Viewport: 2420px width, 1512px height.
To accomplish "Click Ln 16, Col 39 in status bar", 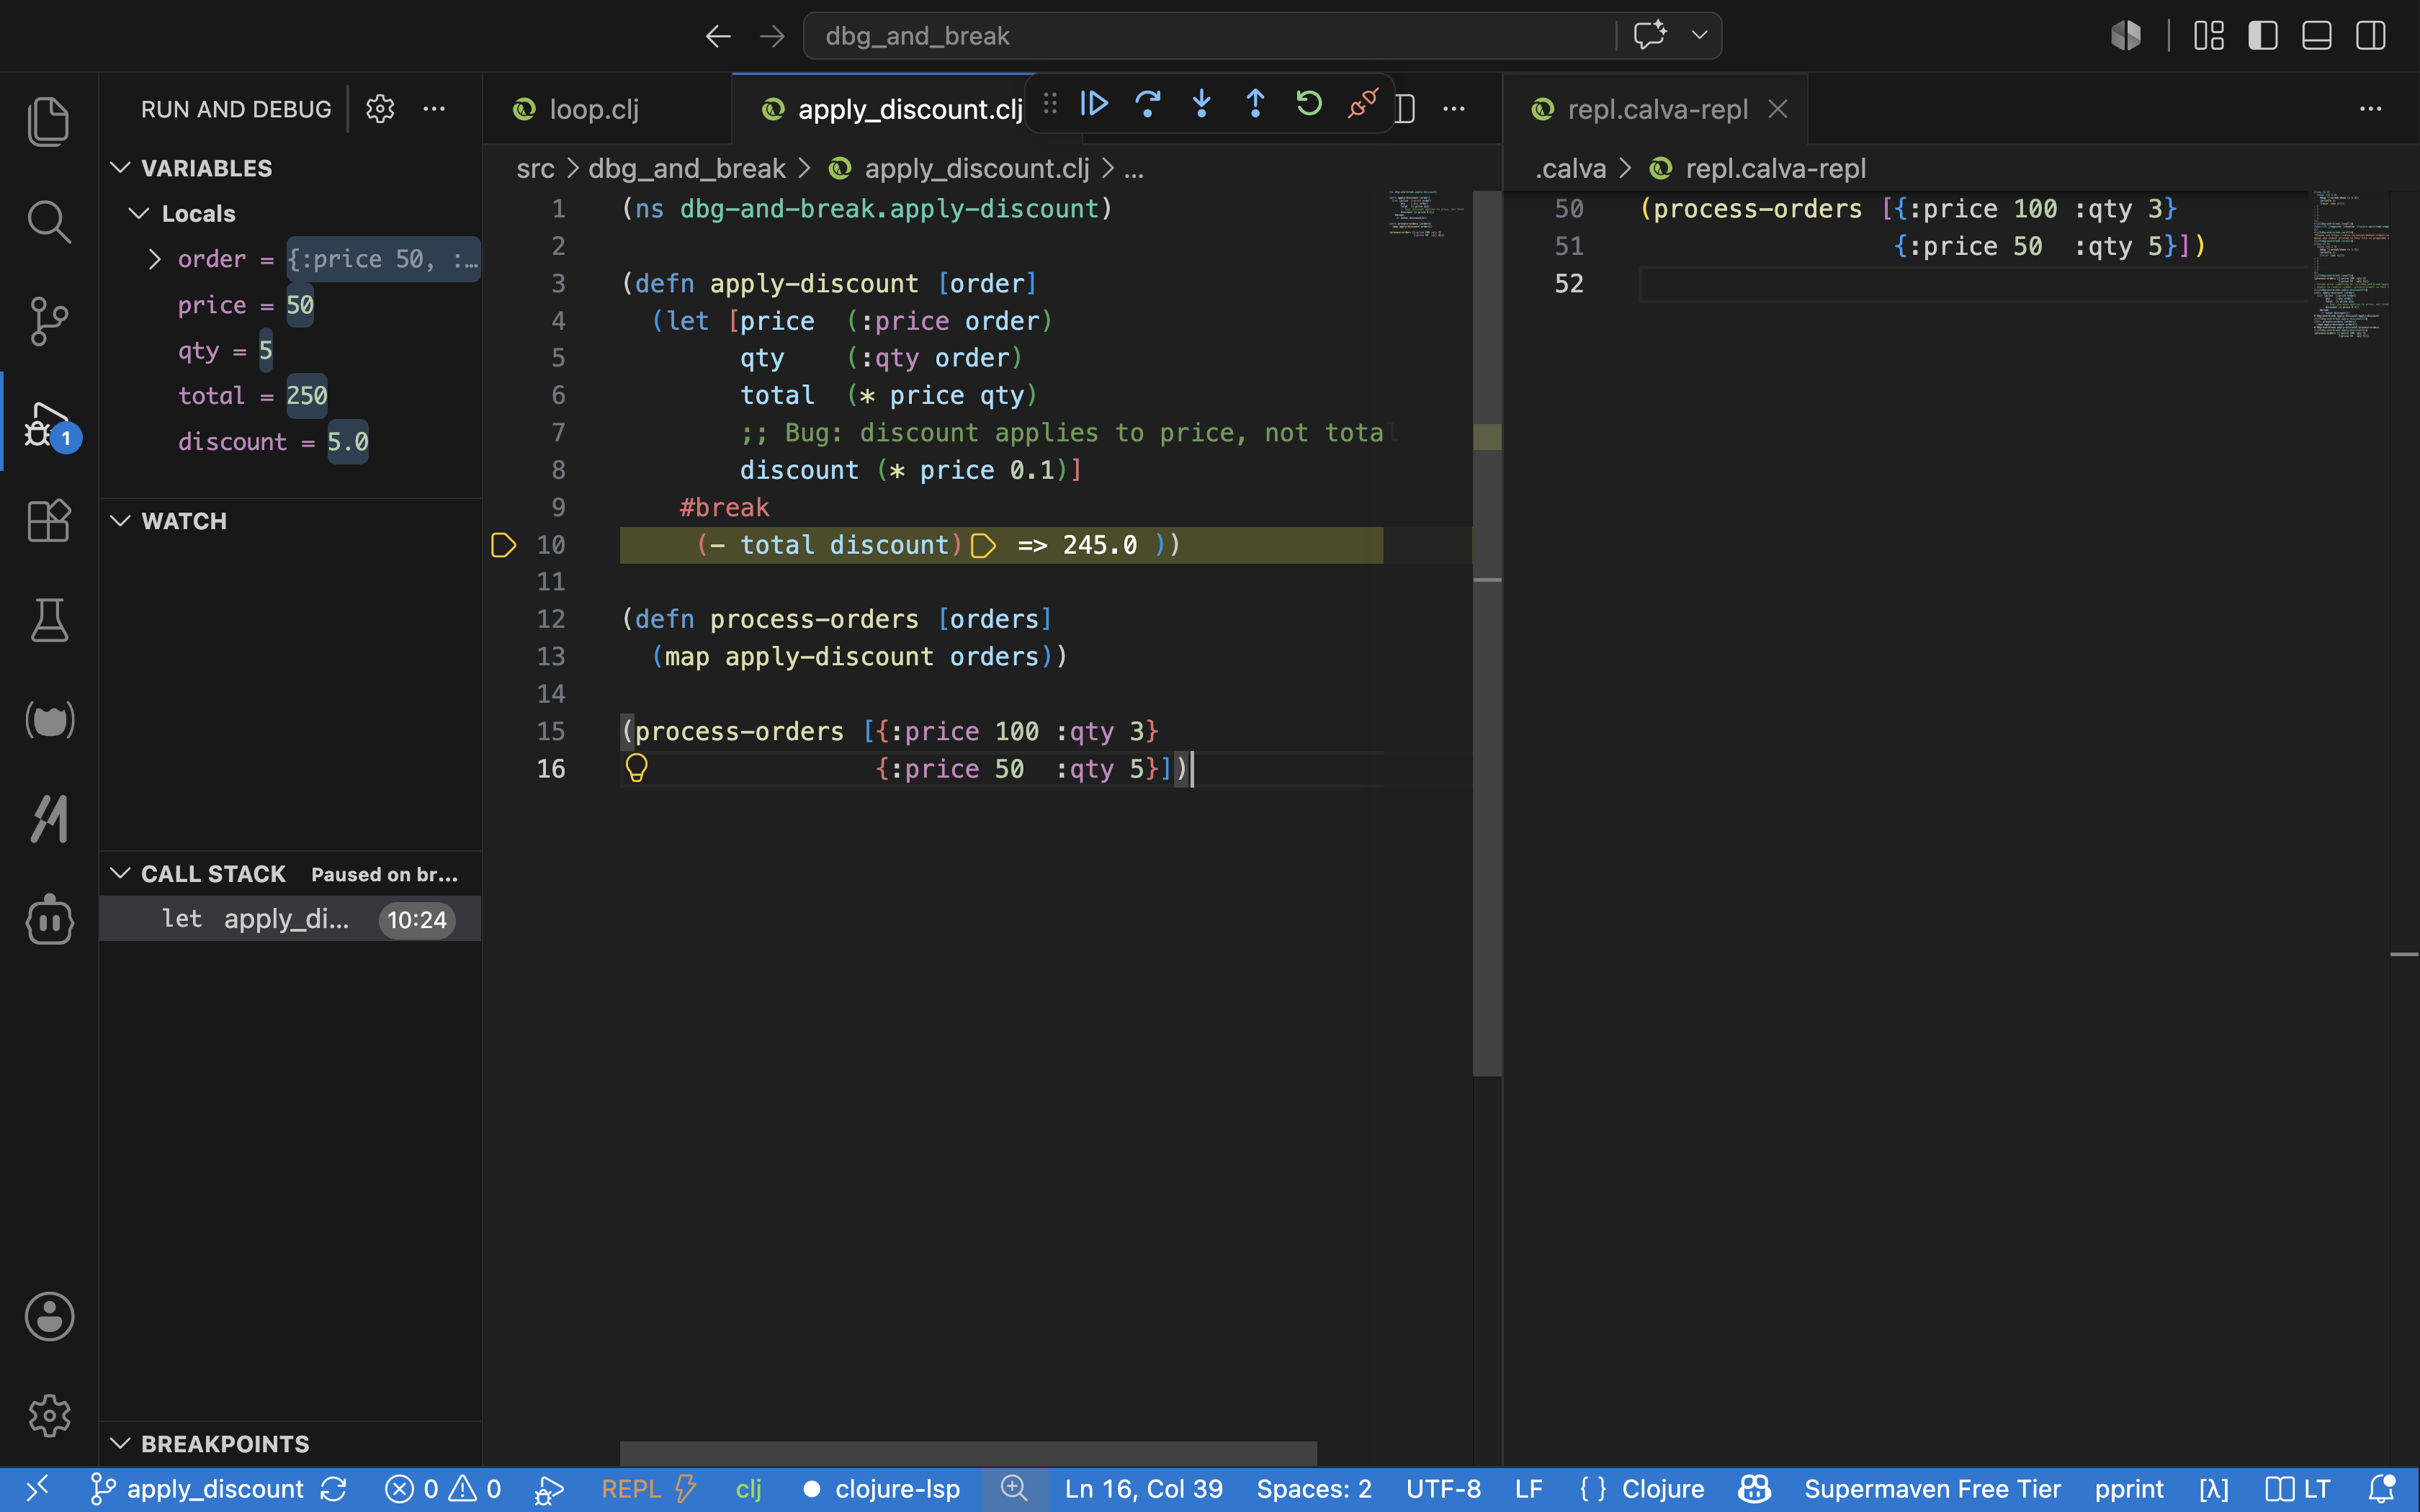I will tap(1143, 1489).
